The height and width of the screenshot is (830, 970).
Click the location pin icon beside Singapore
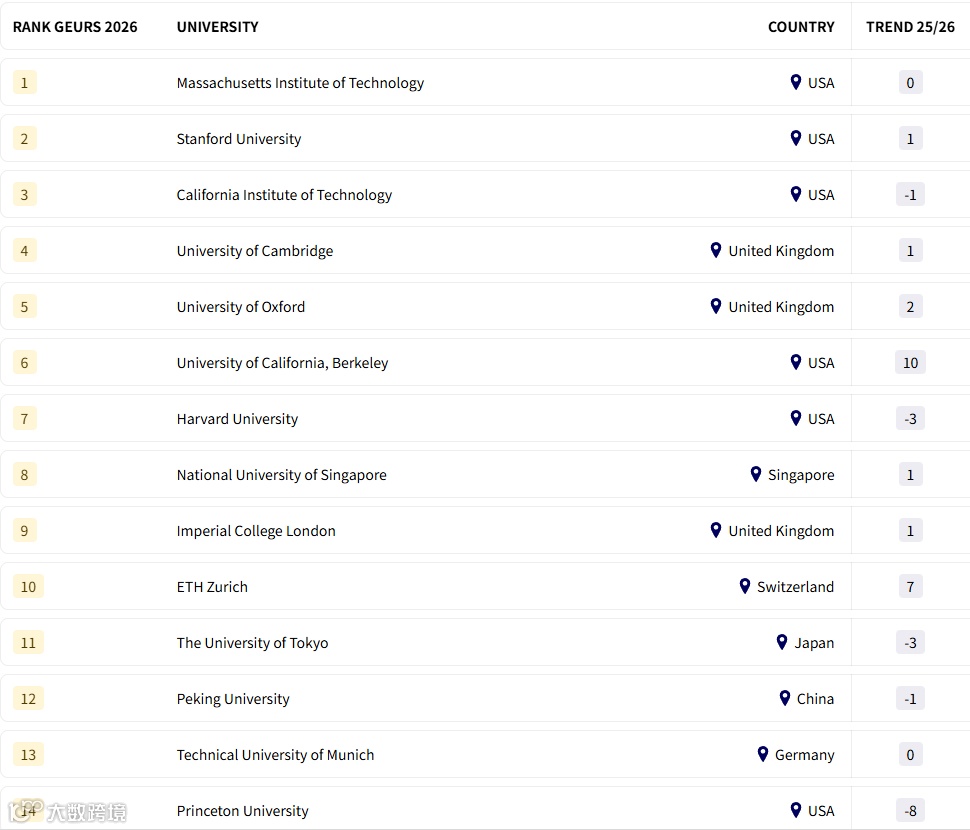click(x=756, y=474)
